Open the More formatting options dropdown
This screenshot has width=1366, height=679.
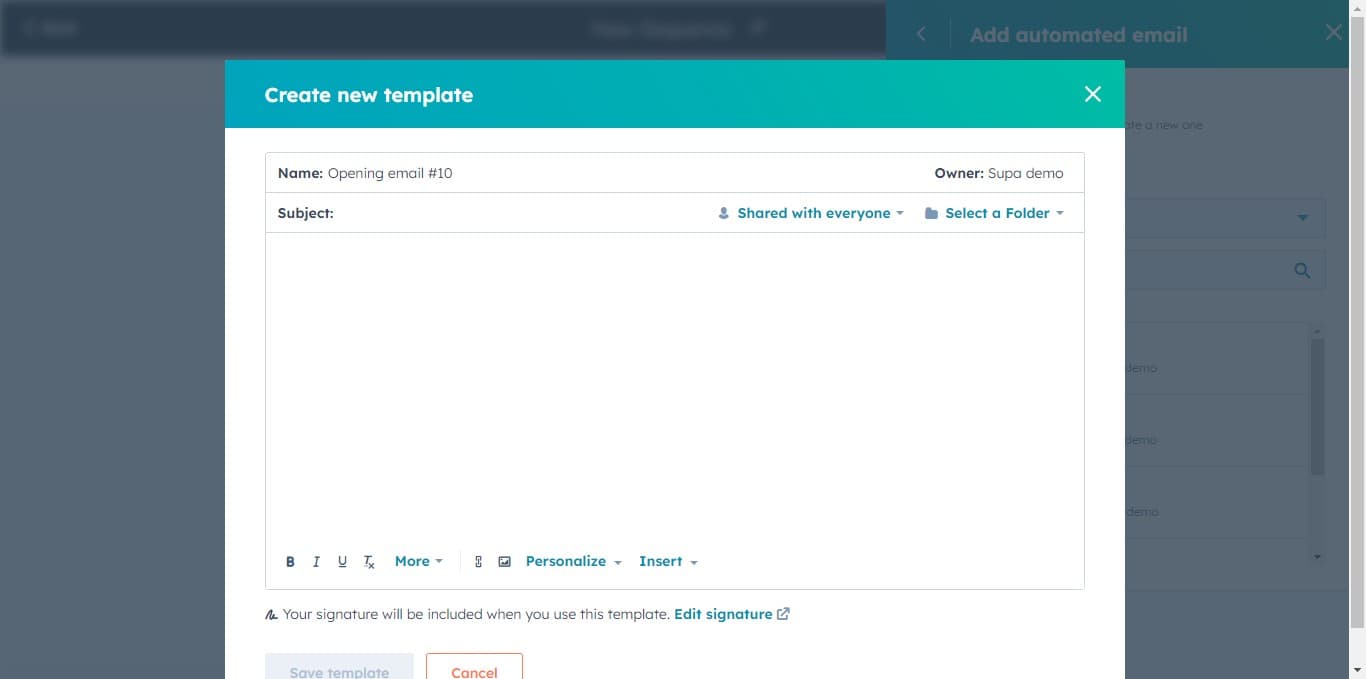(x=417, y=561)
